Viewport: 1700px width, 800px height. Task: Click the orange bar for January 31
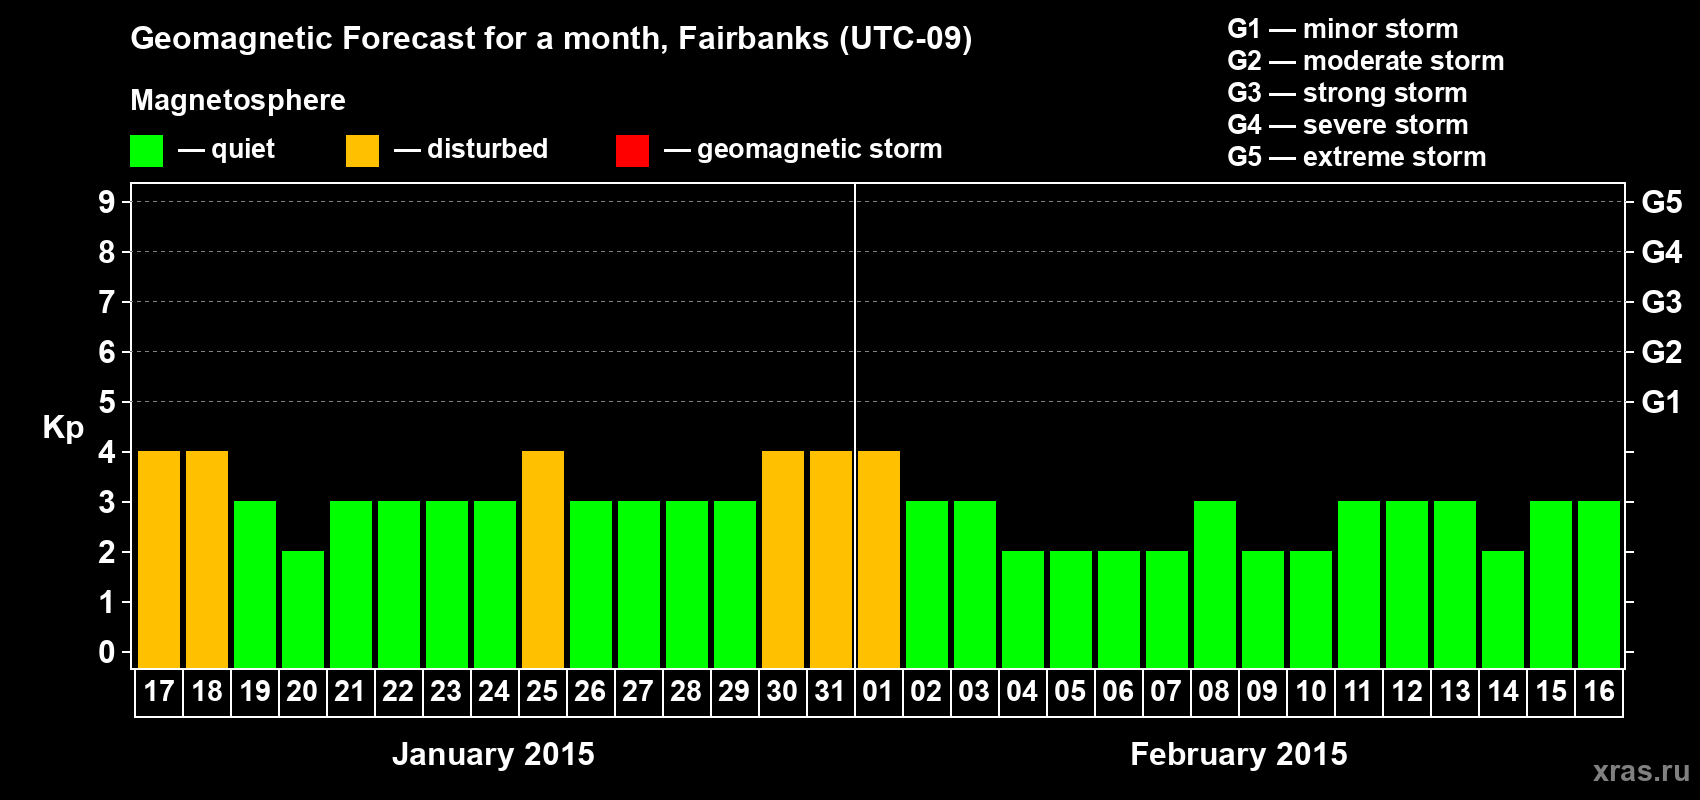831,560
